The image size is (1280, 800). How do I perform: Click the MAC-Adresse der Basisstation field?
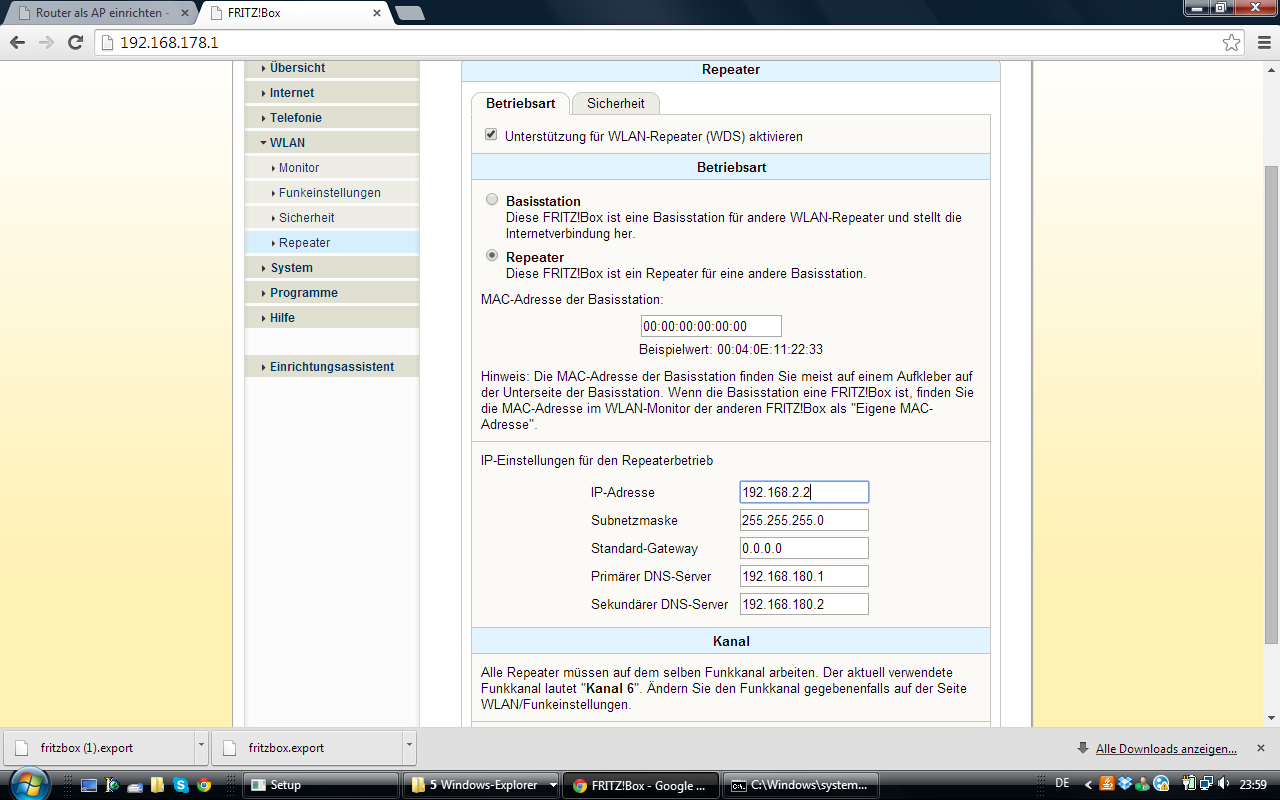click(711, 326)
